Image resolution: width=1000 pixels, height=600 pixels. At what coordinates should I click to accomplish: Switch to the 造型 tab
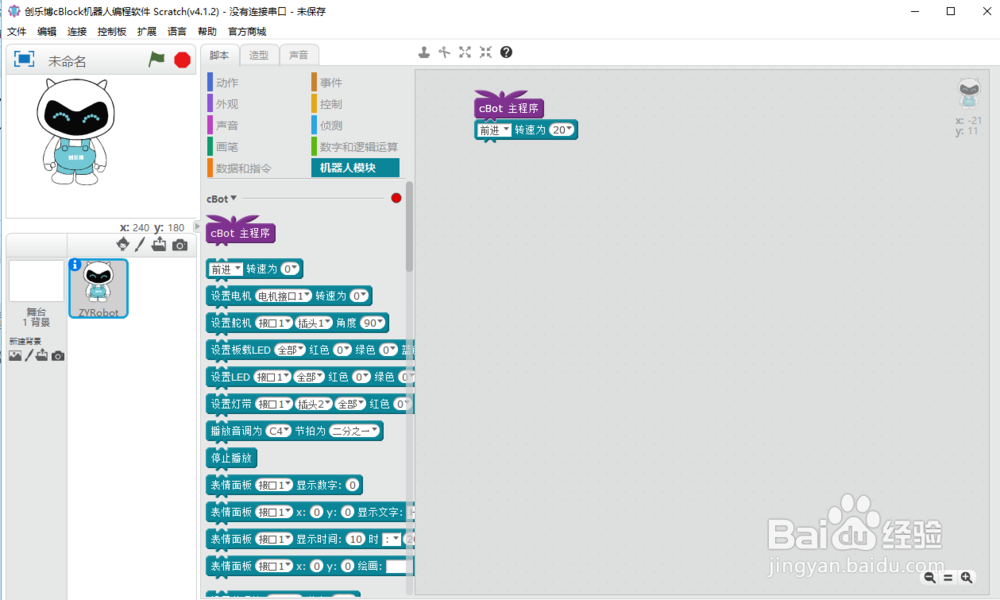click(259, 55)
